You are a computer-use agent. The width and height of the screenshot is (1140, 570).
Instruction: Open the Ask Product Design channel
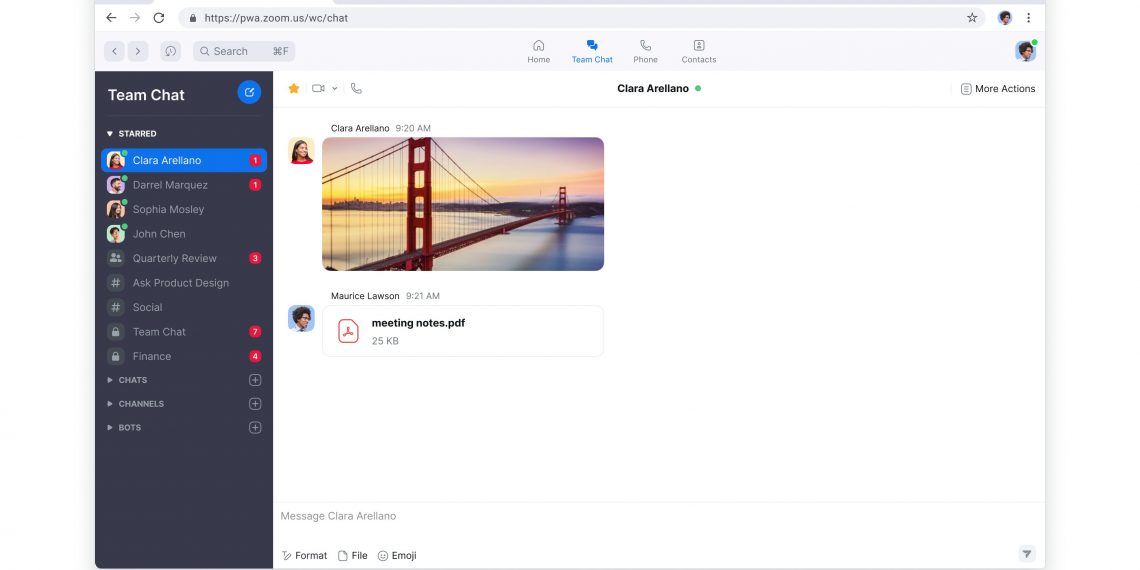coord(184,283)
